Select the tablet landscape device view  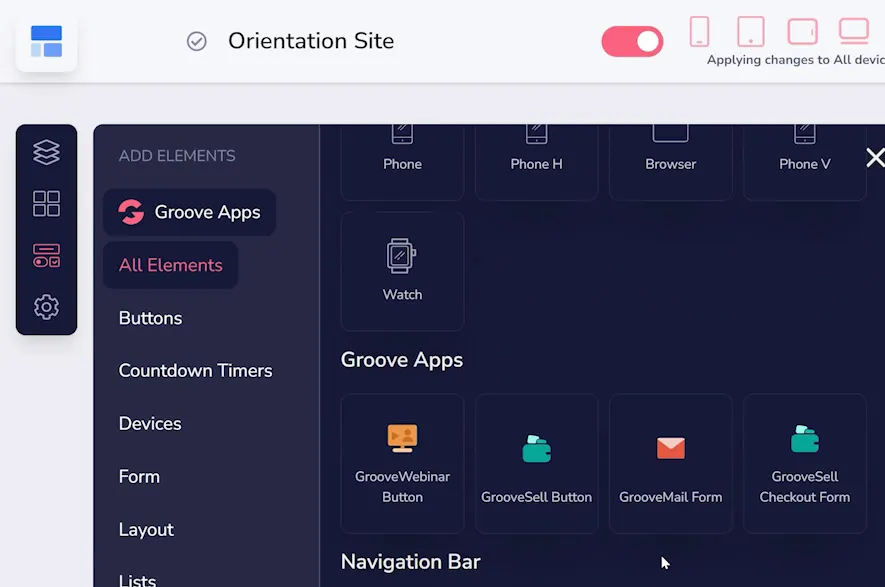click(x=803, y=31)
